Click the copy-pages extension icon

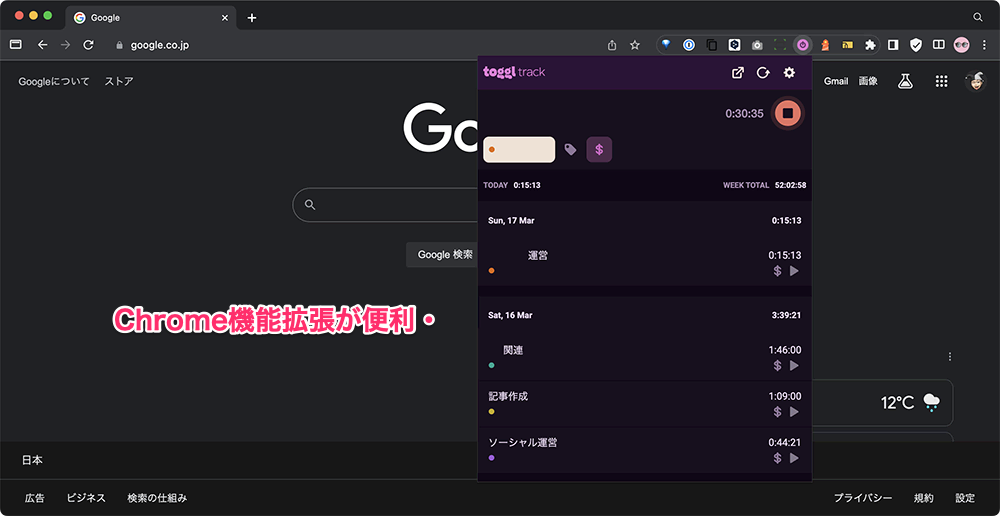tap(711, 45)
